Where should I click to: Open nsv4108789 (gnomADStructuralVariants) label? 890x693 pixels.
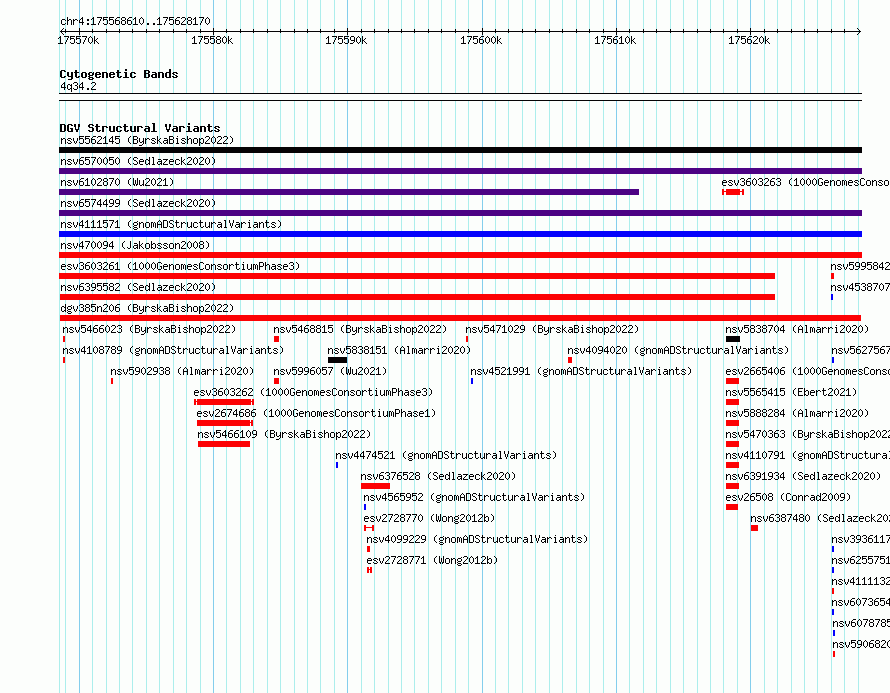[173, 350]
